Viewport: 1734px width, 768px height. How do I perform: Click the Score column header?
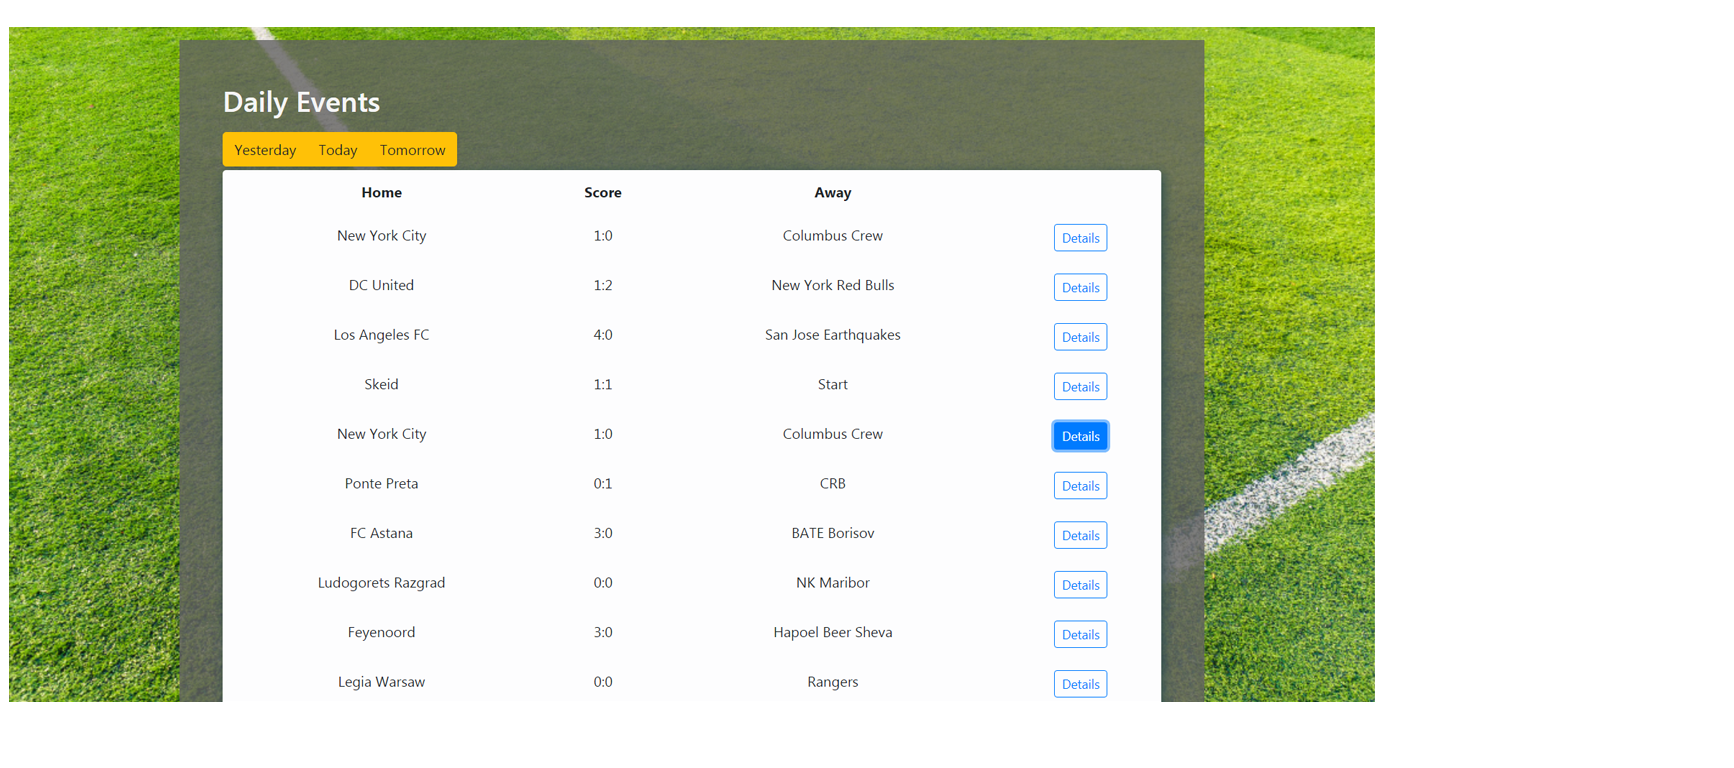point(603,193)
